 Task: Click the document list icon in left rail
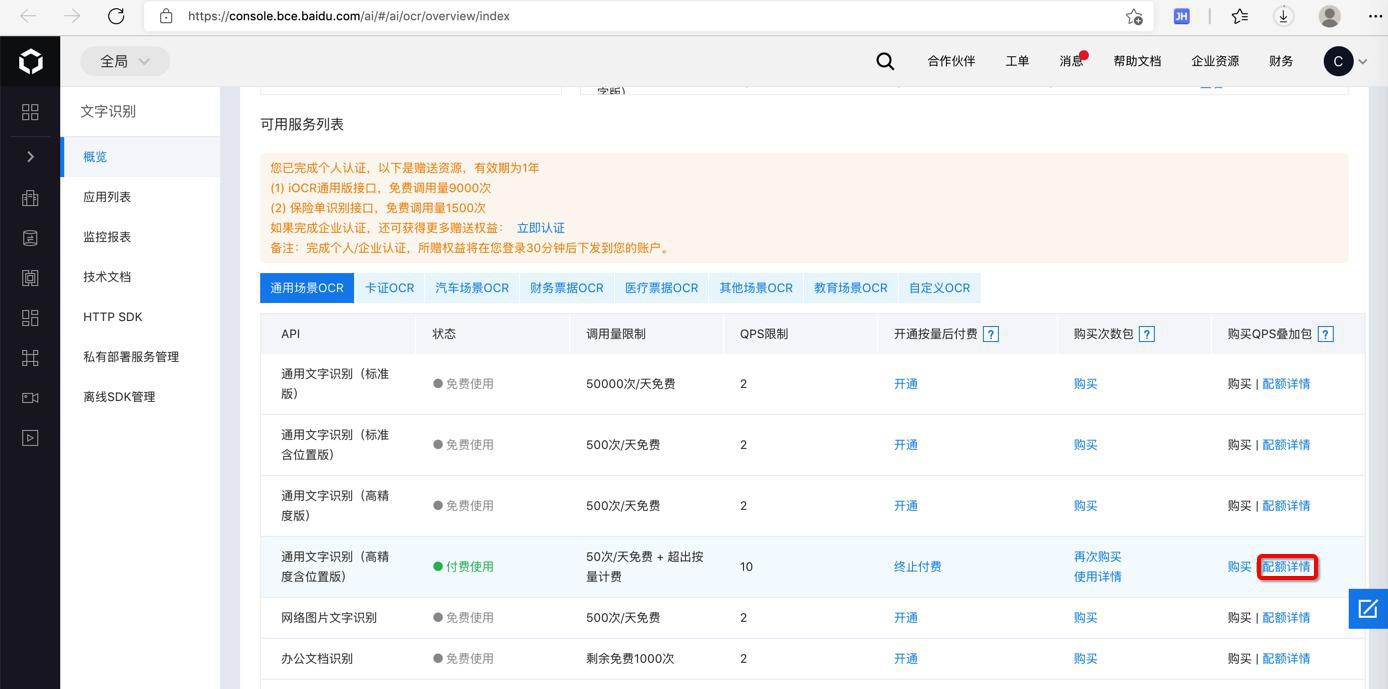tap(30, 237)
